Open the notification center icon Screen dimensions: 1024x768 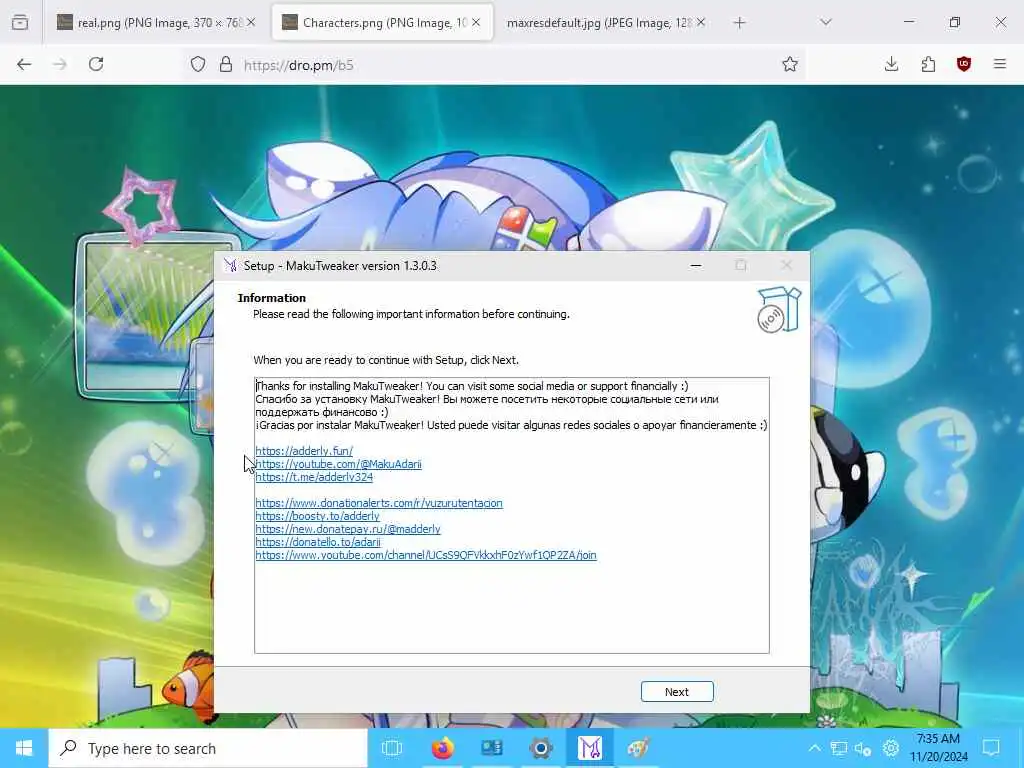pyautogui.click(x=991, y=748)
